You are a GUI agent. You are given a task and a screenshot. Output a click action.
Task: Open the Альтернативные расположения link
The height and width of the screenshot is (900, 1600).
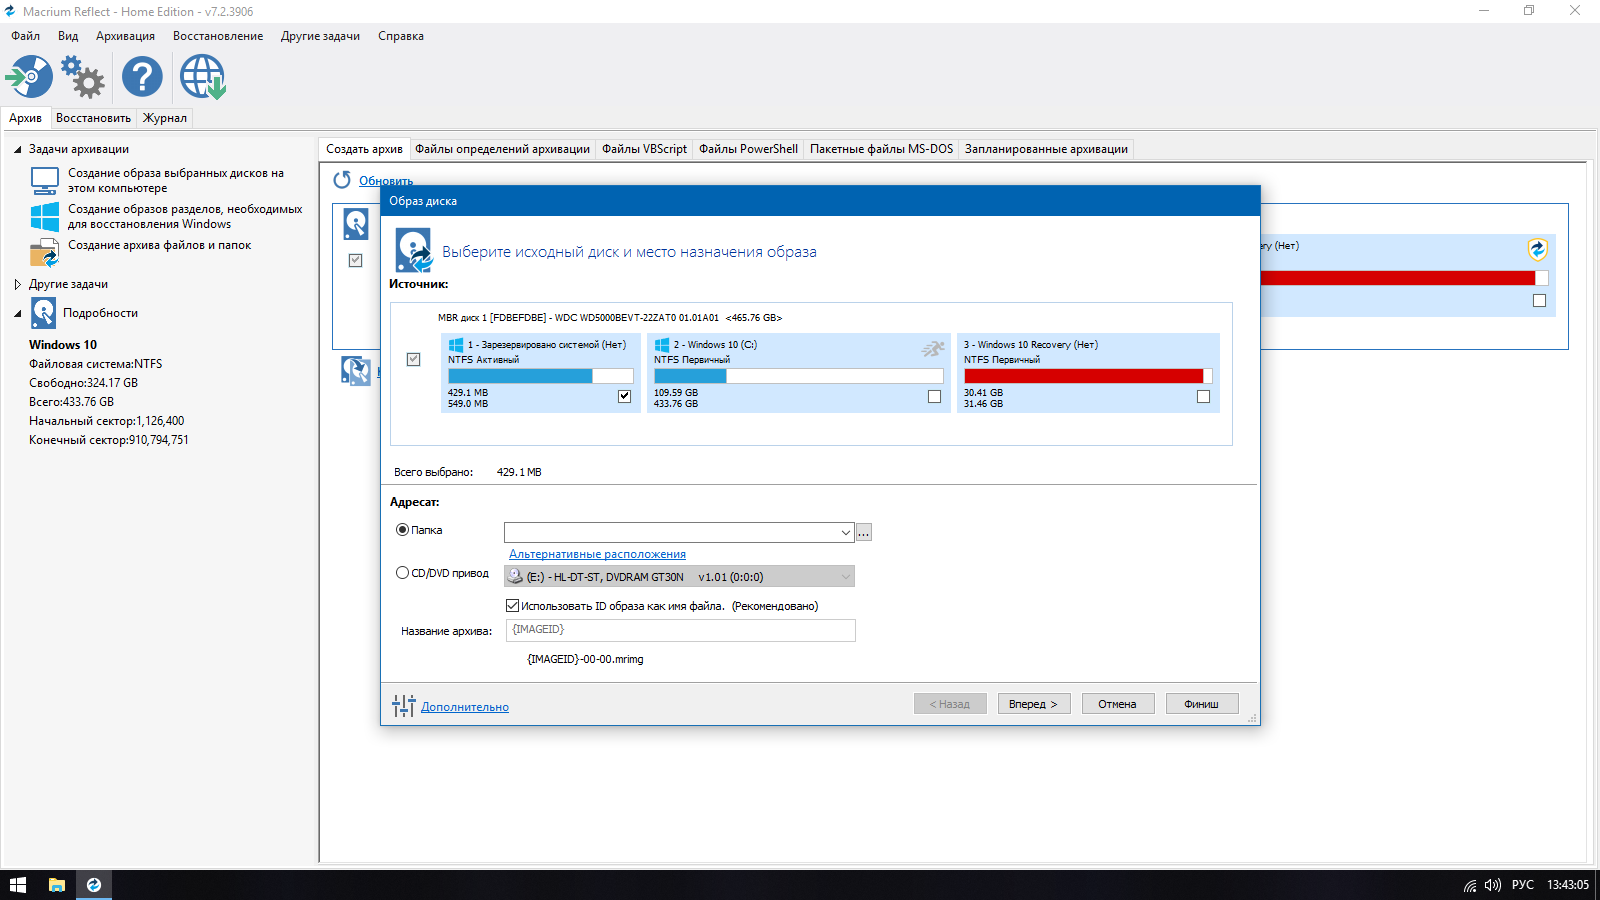[x=597, y=554]
